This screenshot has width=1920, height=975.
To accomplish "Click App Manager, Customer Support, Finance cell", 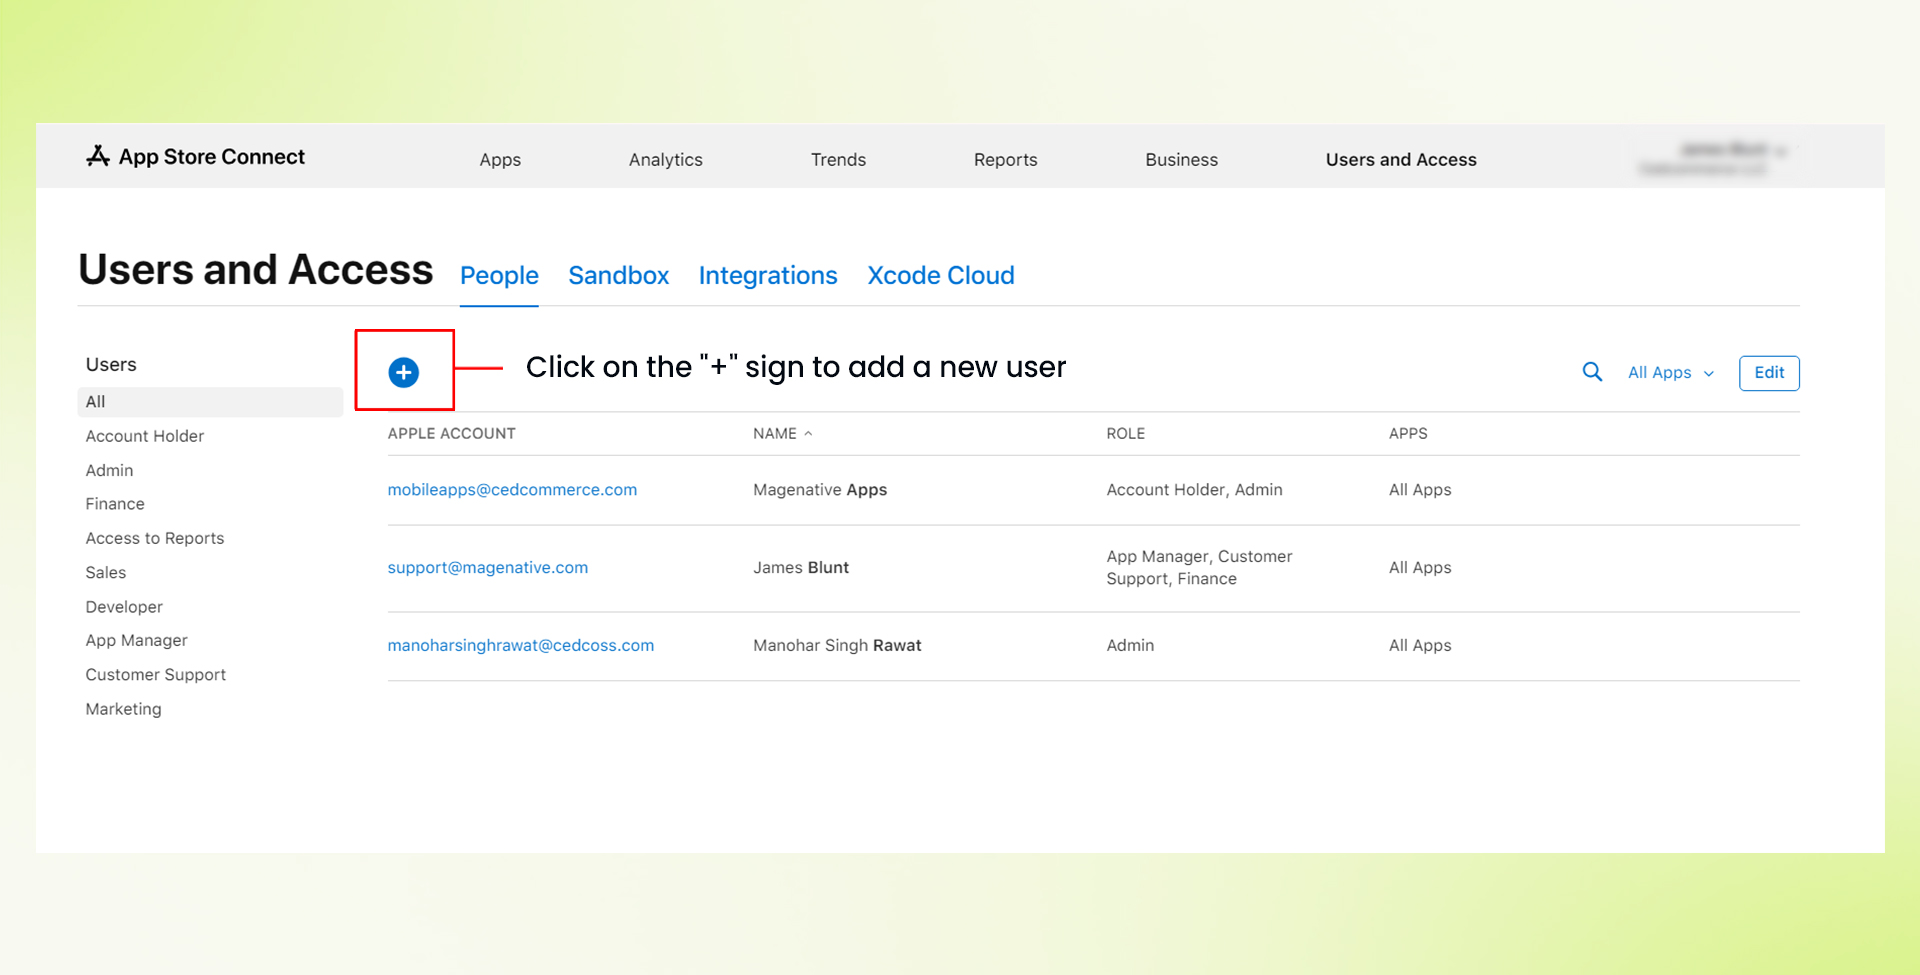I will coord(1199,568).
